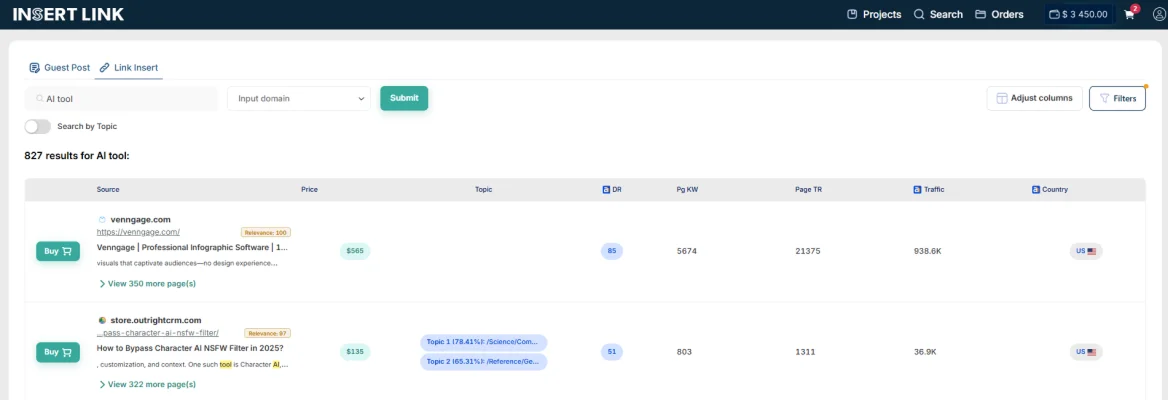Toggle the Search by Topic switch

coord(38,127)
